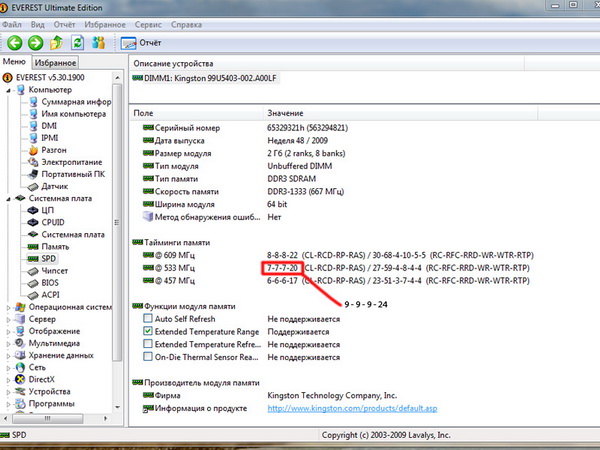
Task: Click the Значение column header
Action: [x=400, y=113]
